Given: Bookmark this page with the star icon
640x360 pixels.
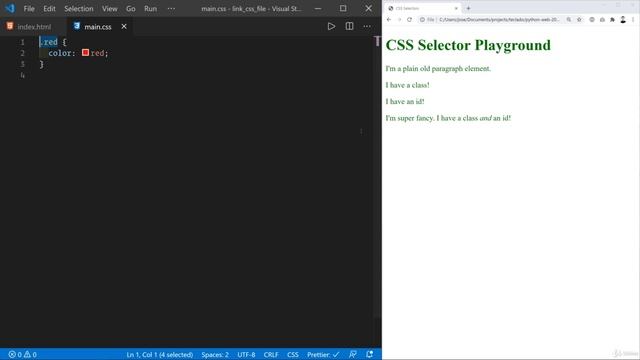Looking at the screenshot, I should (x=579, y=20).
